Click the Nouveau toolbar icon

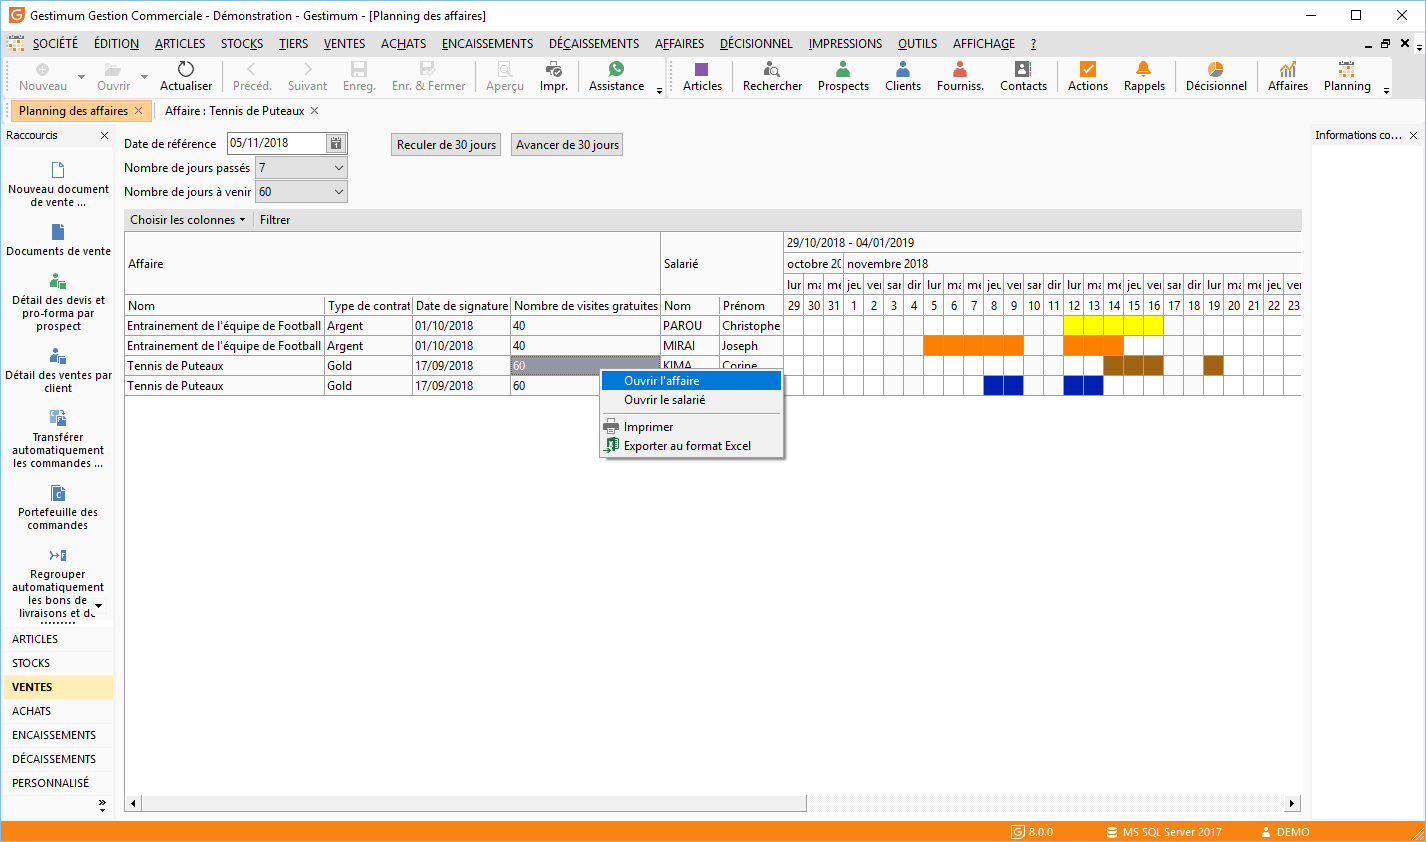tap(42, 76)
